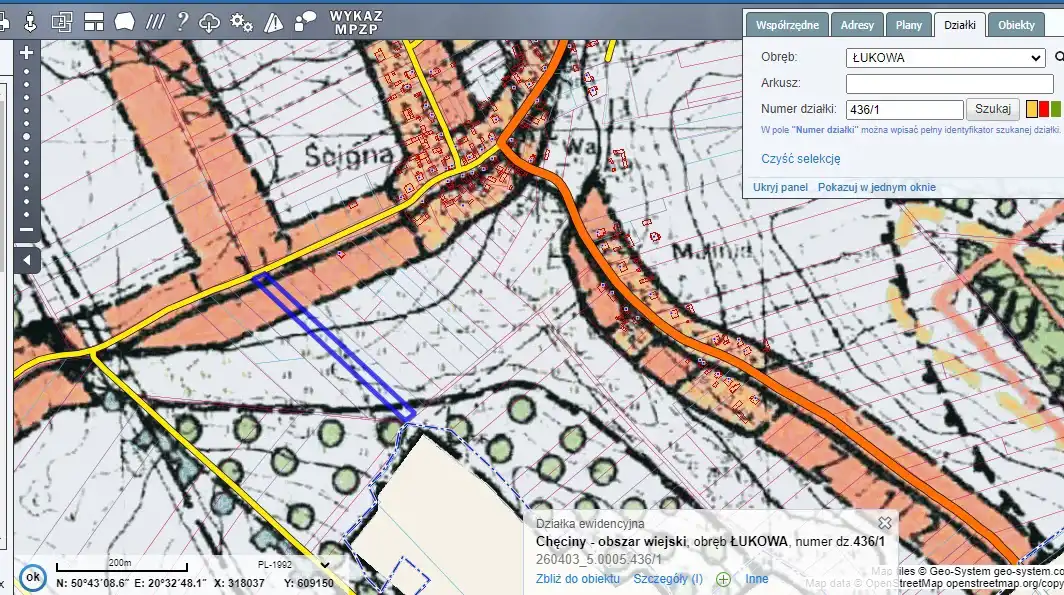Open the overlapping windows layers tool
The image size is (1064, 595).
62,20
